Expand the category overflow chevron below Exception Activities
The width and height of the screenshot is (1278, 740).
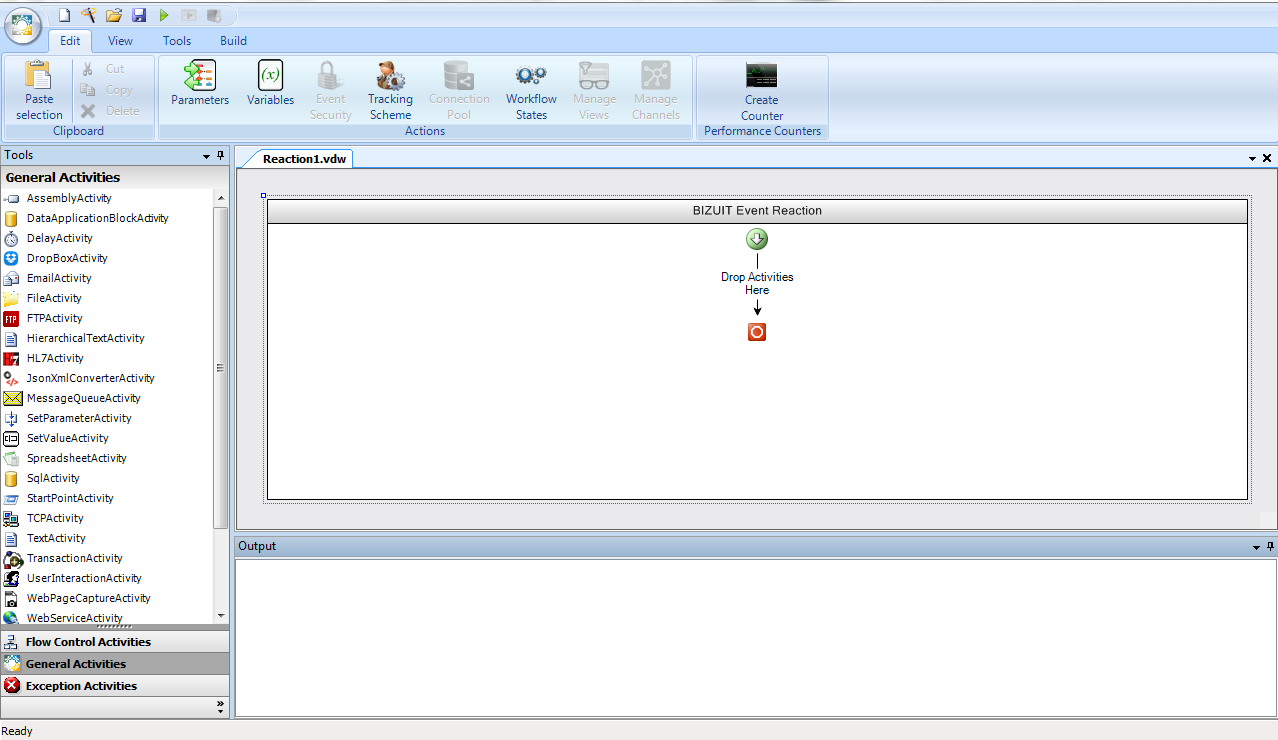[x=221, y=706]
